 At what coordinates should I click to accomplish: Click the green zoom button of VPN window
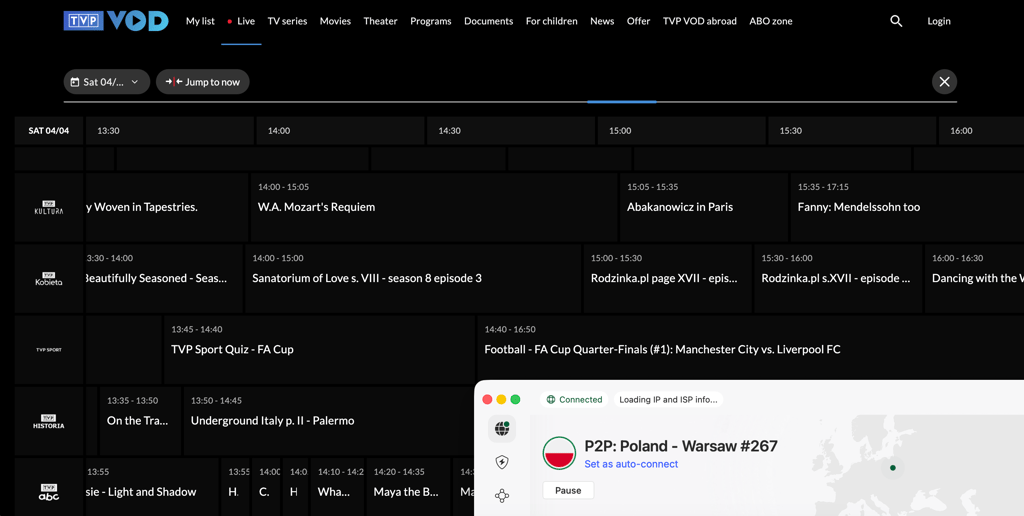pos(515,399)
